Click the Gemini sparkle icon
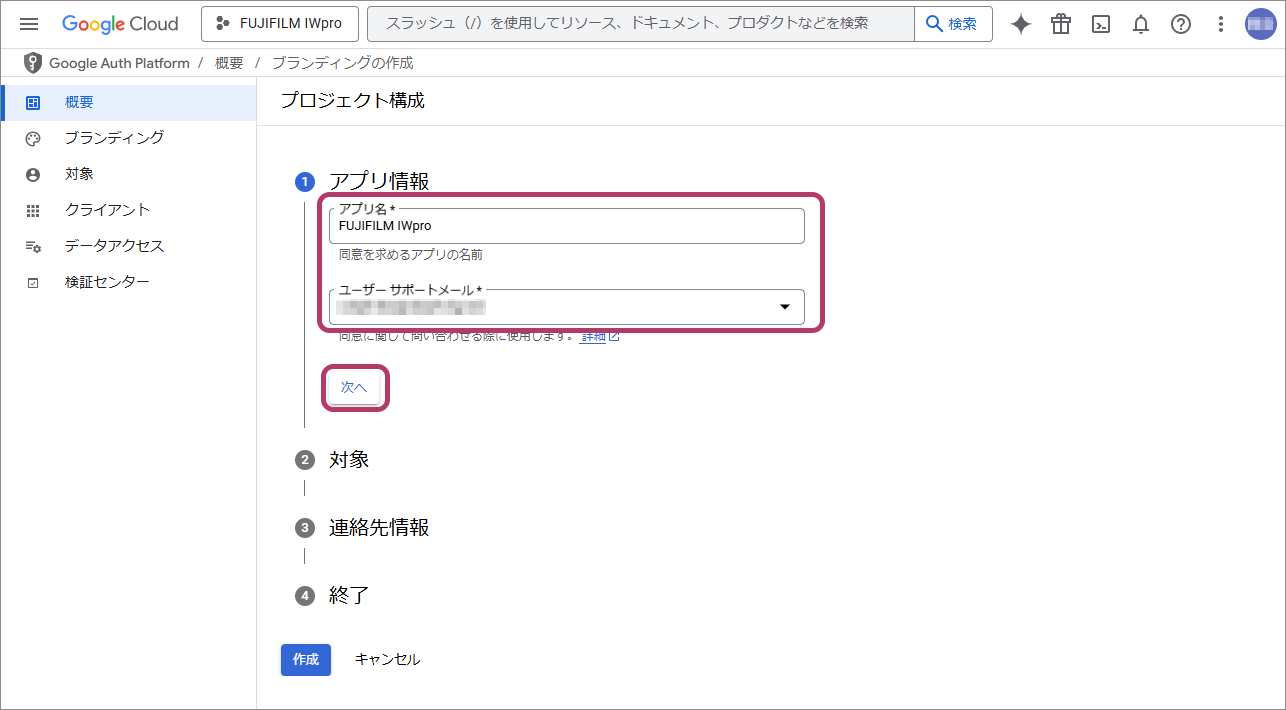The image size is (1286, 710). click(x=1021, y=24)
